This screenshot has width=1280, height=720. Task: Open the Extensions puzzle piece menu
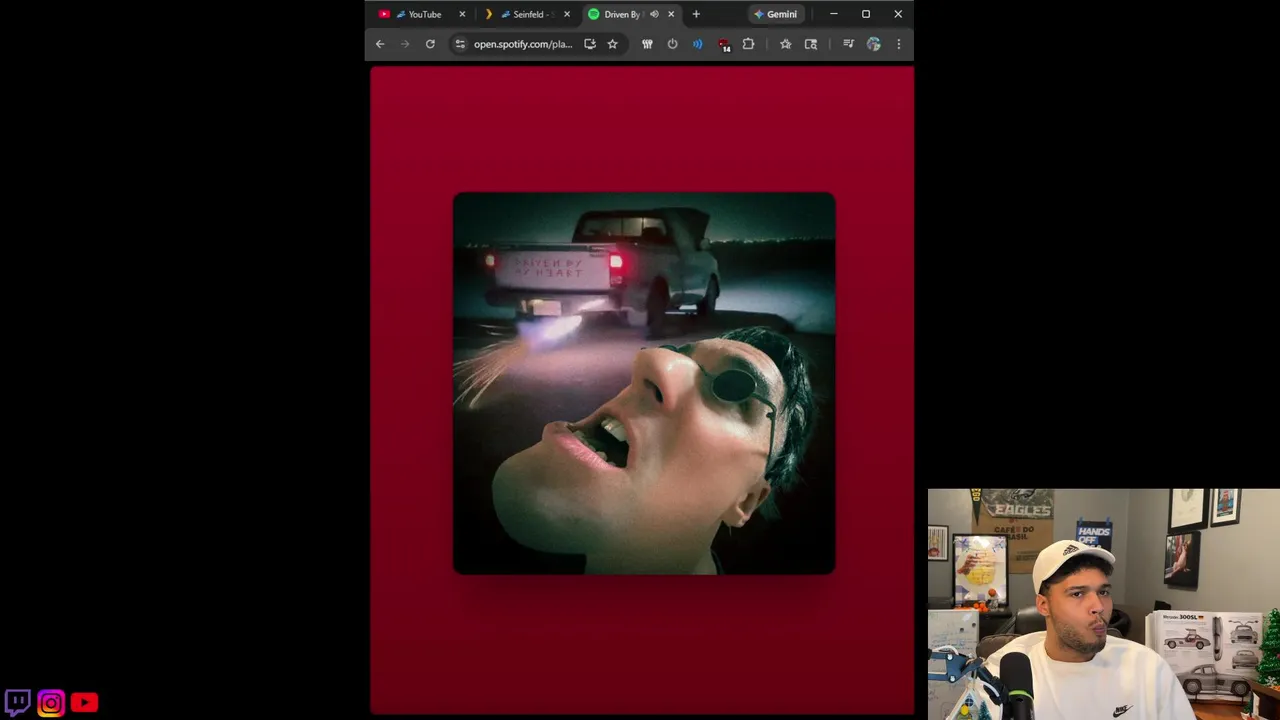point(748,44)
